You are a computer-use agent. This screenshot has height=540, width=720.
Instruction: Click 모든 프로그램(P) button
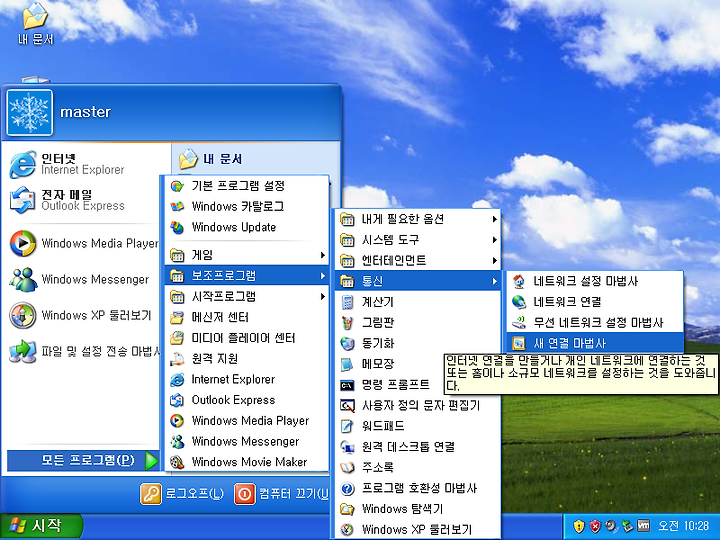click(83, 460)
